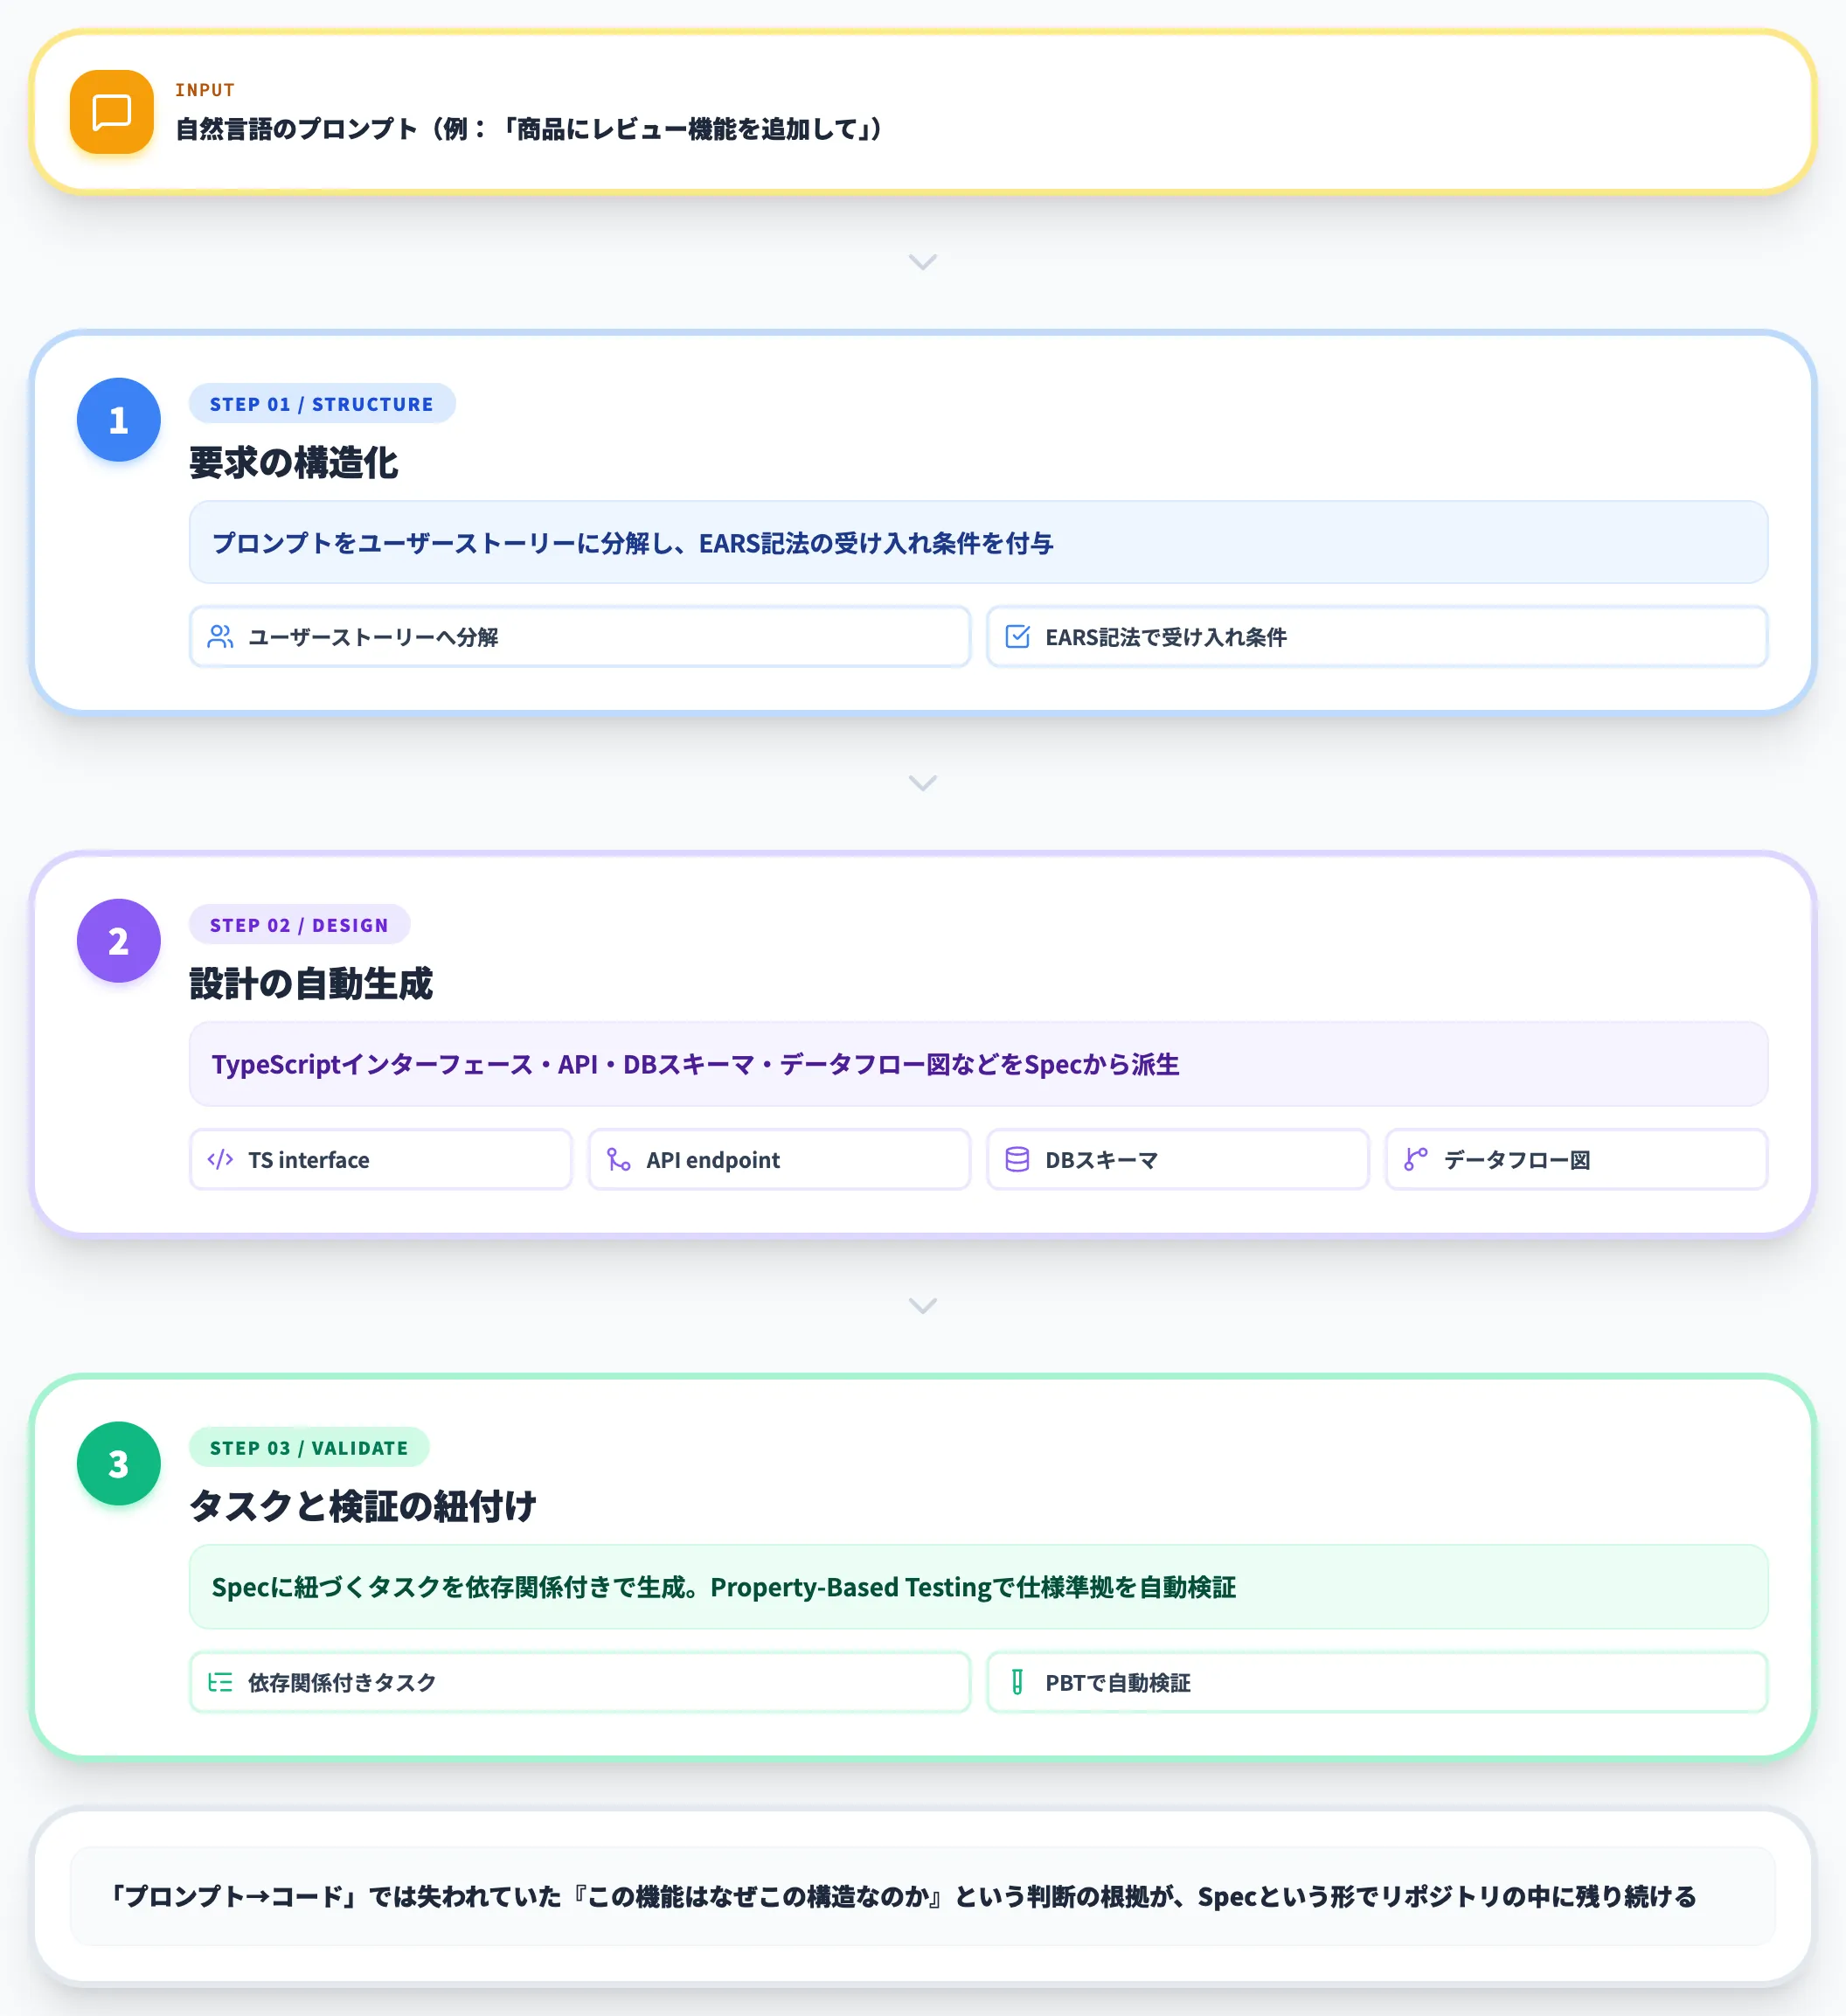Select the STEP 02 / DESIGN badge

[299, 925]
